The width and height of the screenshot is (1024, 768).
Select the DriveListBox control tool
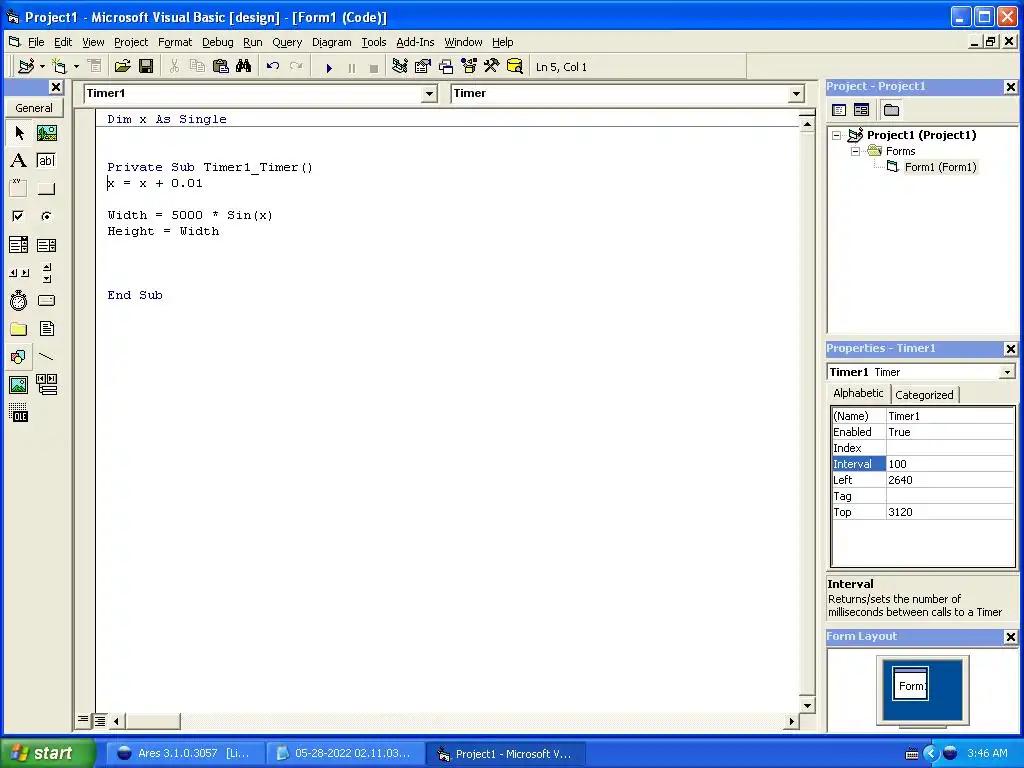pyautogui.click(x=46, y=300)
